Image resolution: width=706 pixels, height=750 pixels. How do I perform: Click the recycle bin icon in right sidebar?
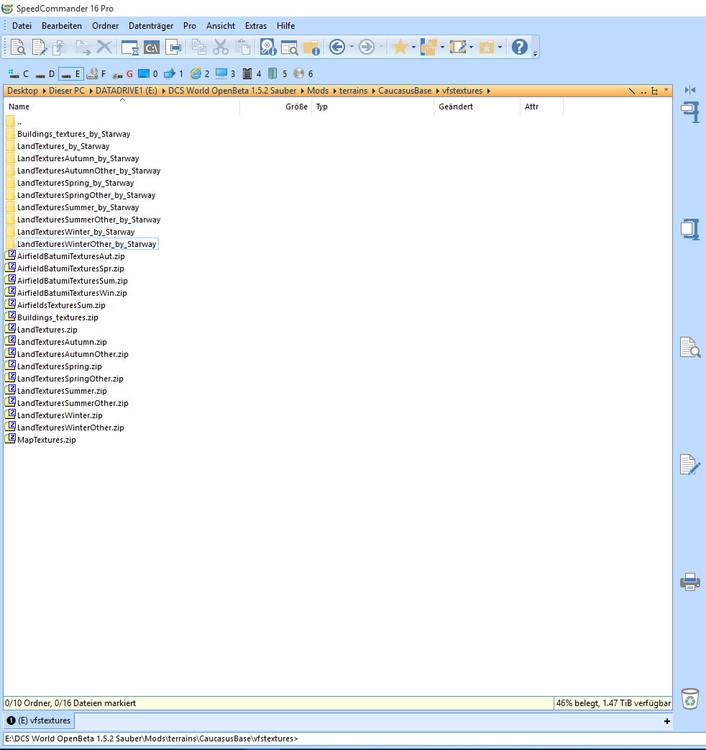[690, 699]
